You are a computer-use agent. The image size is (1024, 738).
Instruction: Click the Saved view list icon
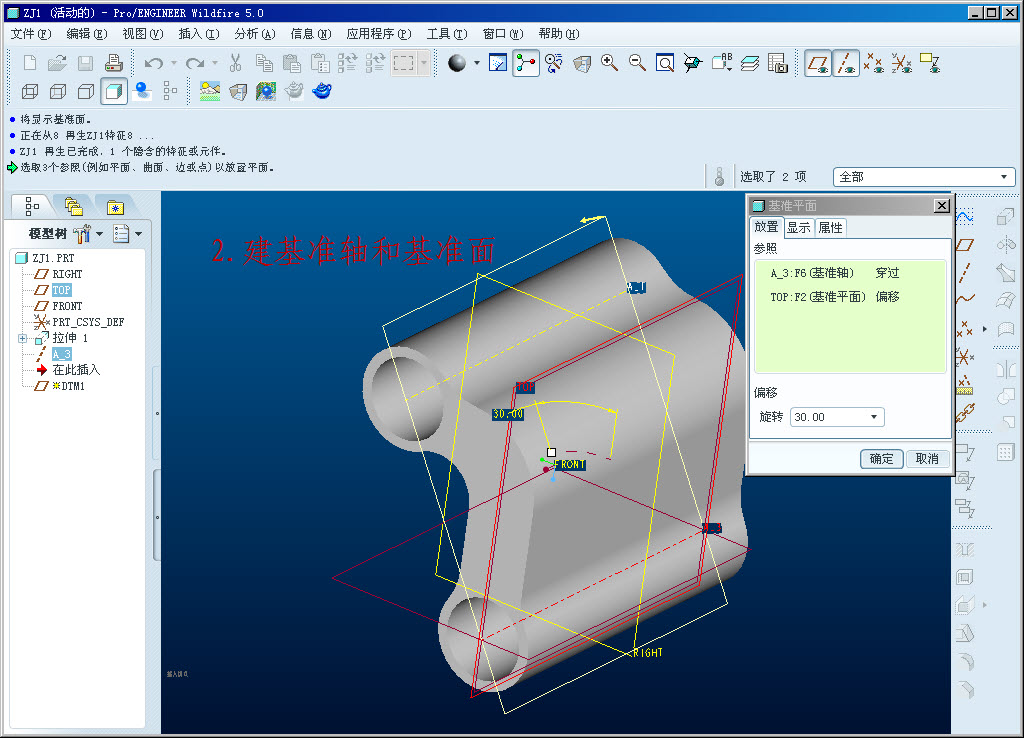(x=722, y=63)
